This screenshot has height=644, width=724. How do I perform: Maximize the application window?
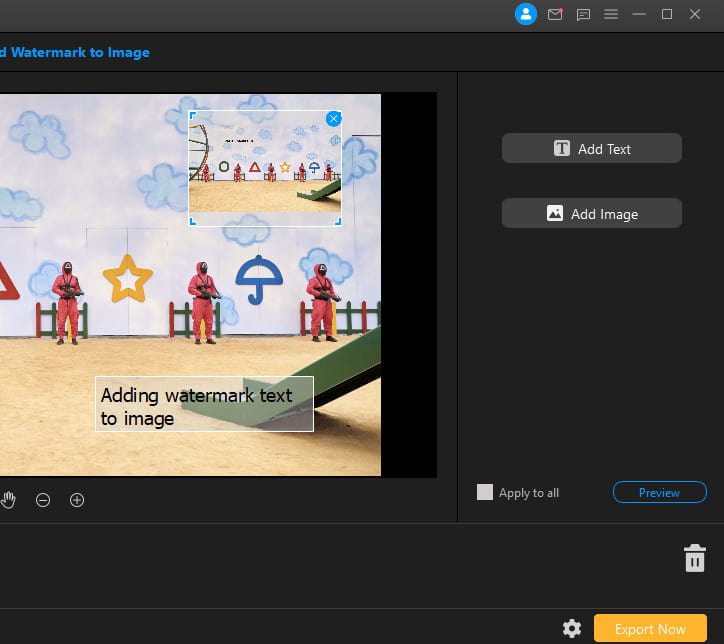pos(667,14)
